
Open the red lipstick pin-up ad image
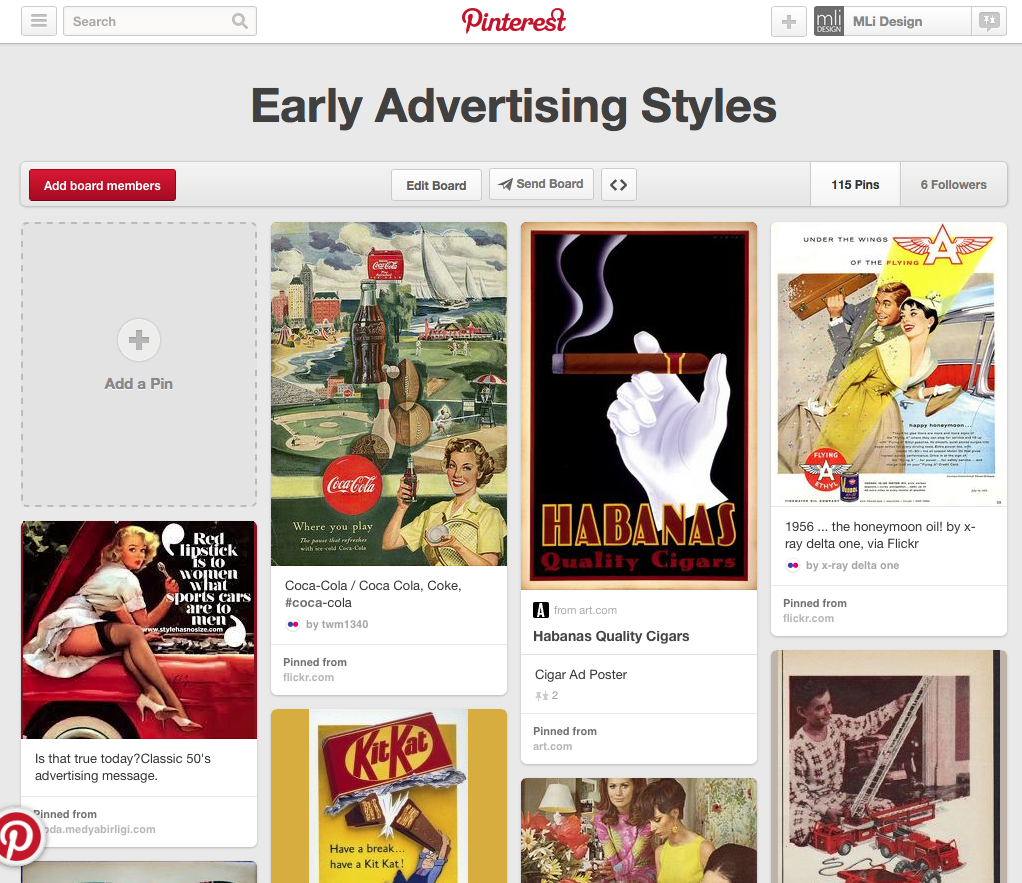point(139,630)
